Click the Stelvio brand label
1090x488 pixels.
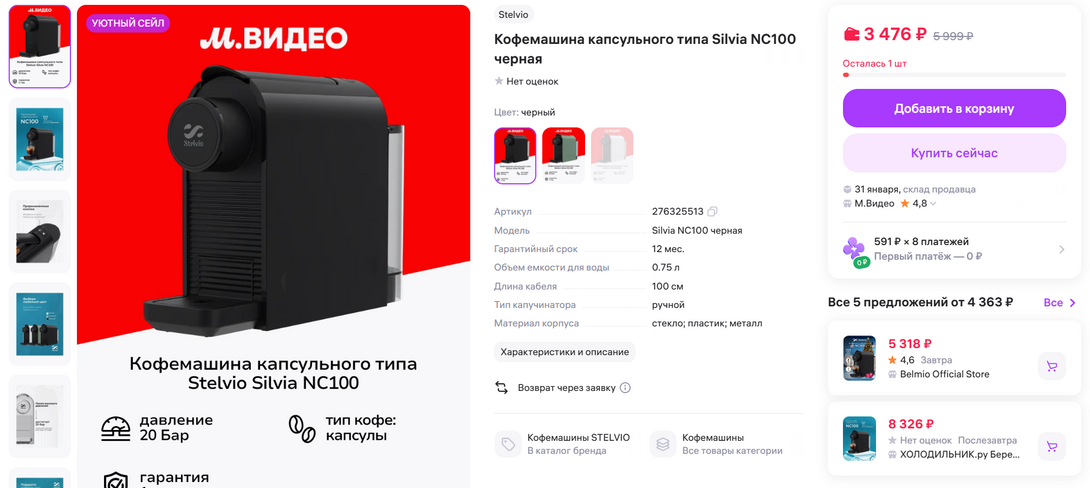point(514,14)
